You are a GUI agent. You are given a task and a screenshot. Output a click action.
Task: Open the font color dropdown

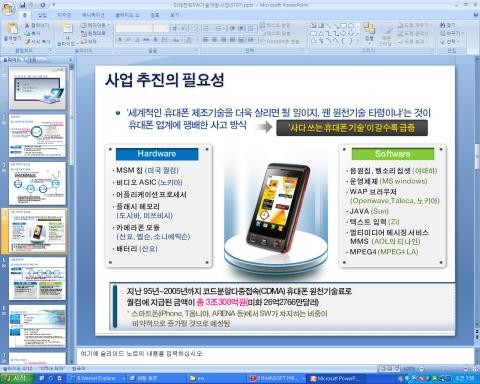coord(189,40)
